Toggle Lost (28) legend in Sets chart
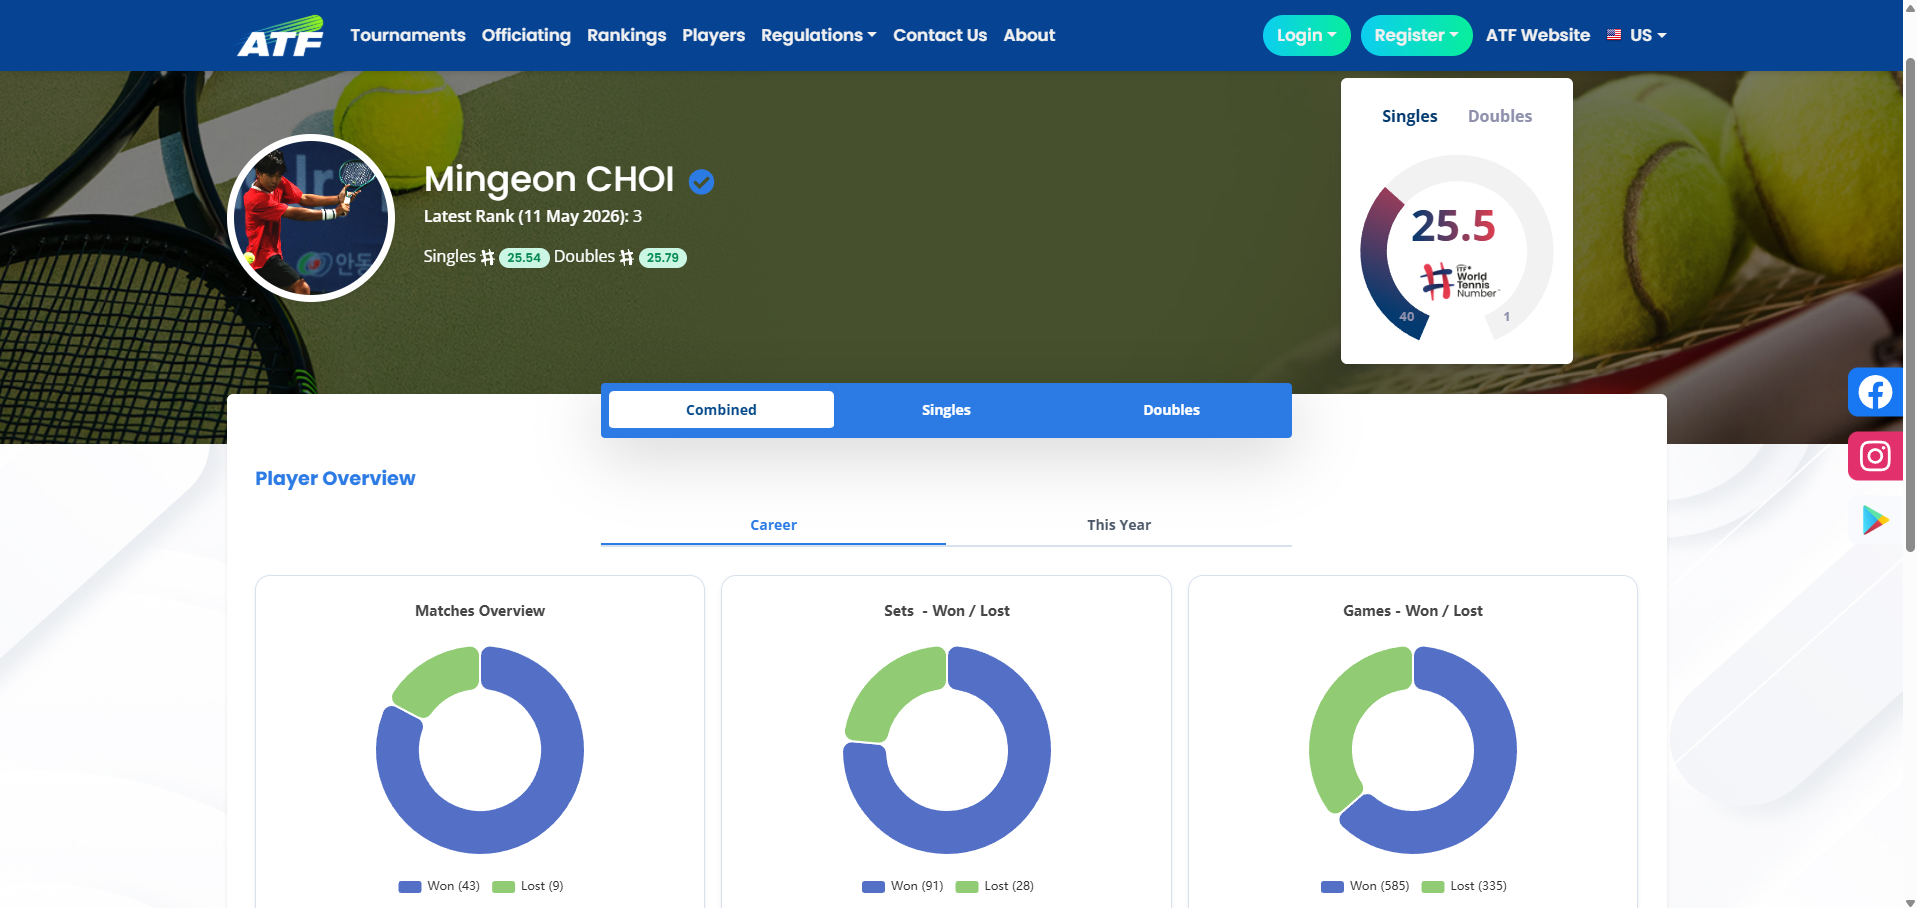The width and height of the screenshot is (1917, 908). click(x=995, y=886)
